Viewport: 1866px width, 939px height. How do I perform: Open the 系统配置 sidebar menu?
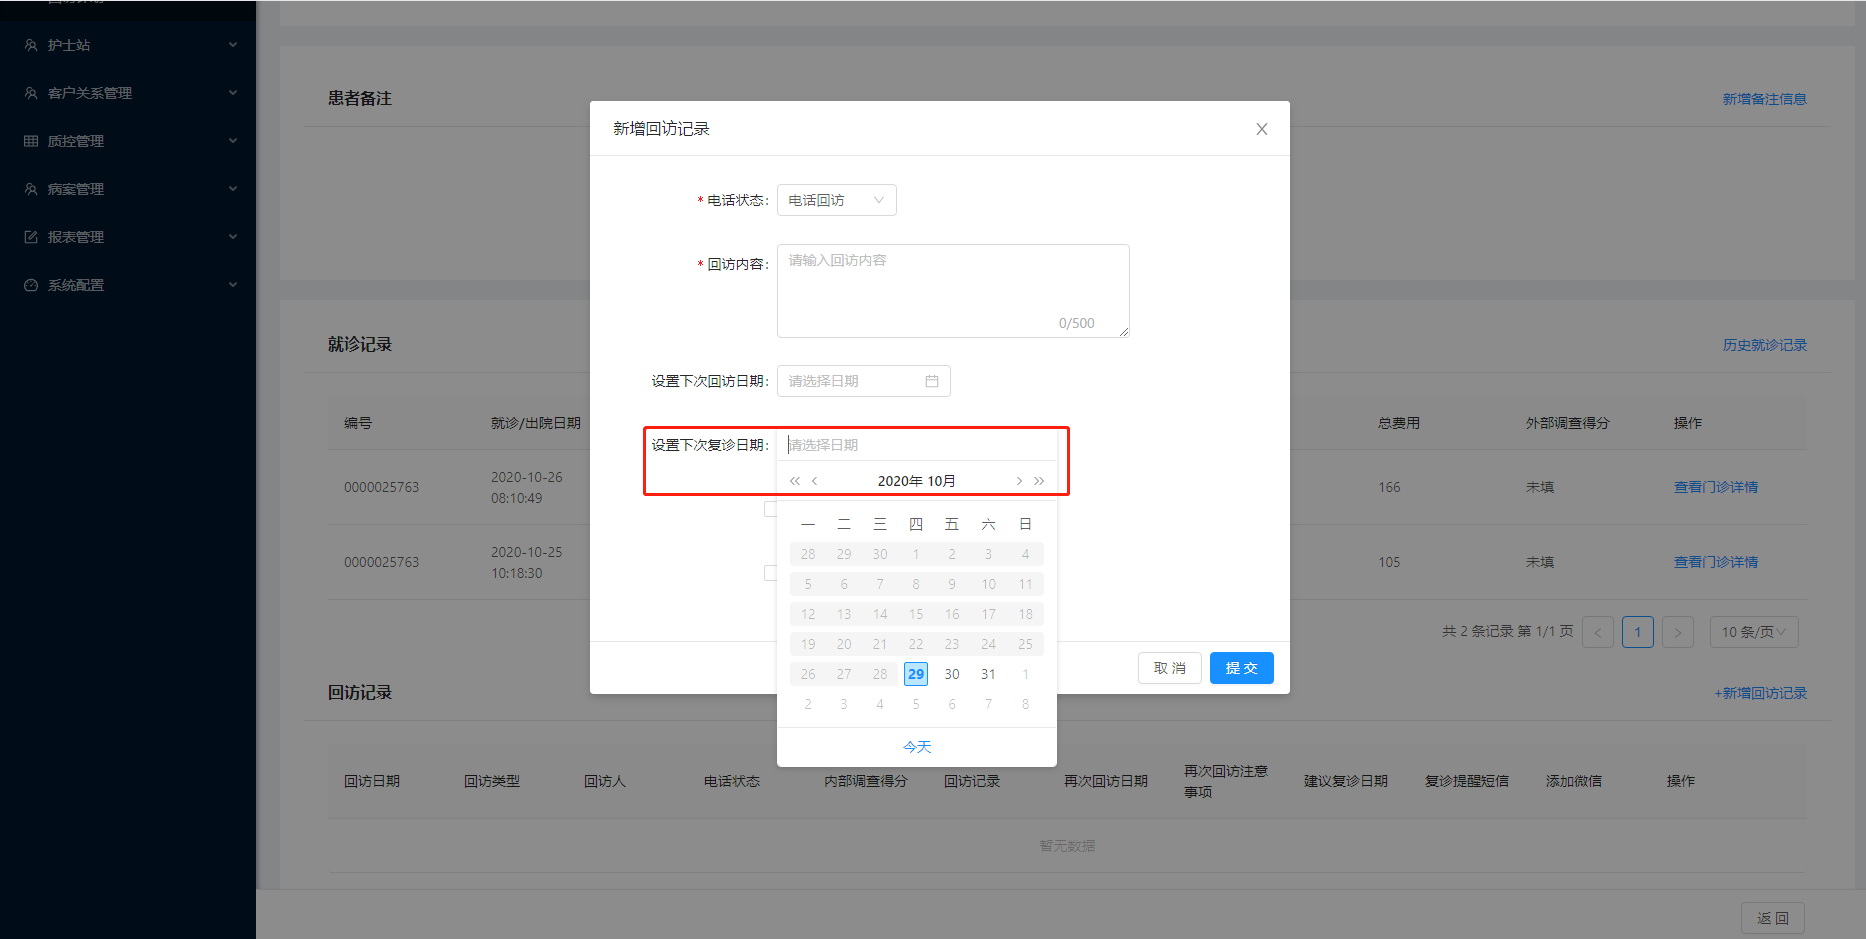click(x=128, y=285)
